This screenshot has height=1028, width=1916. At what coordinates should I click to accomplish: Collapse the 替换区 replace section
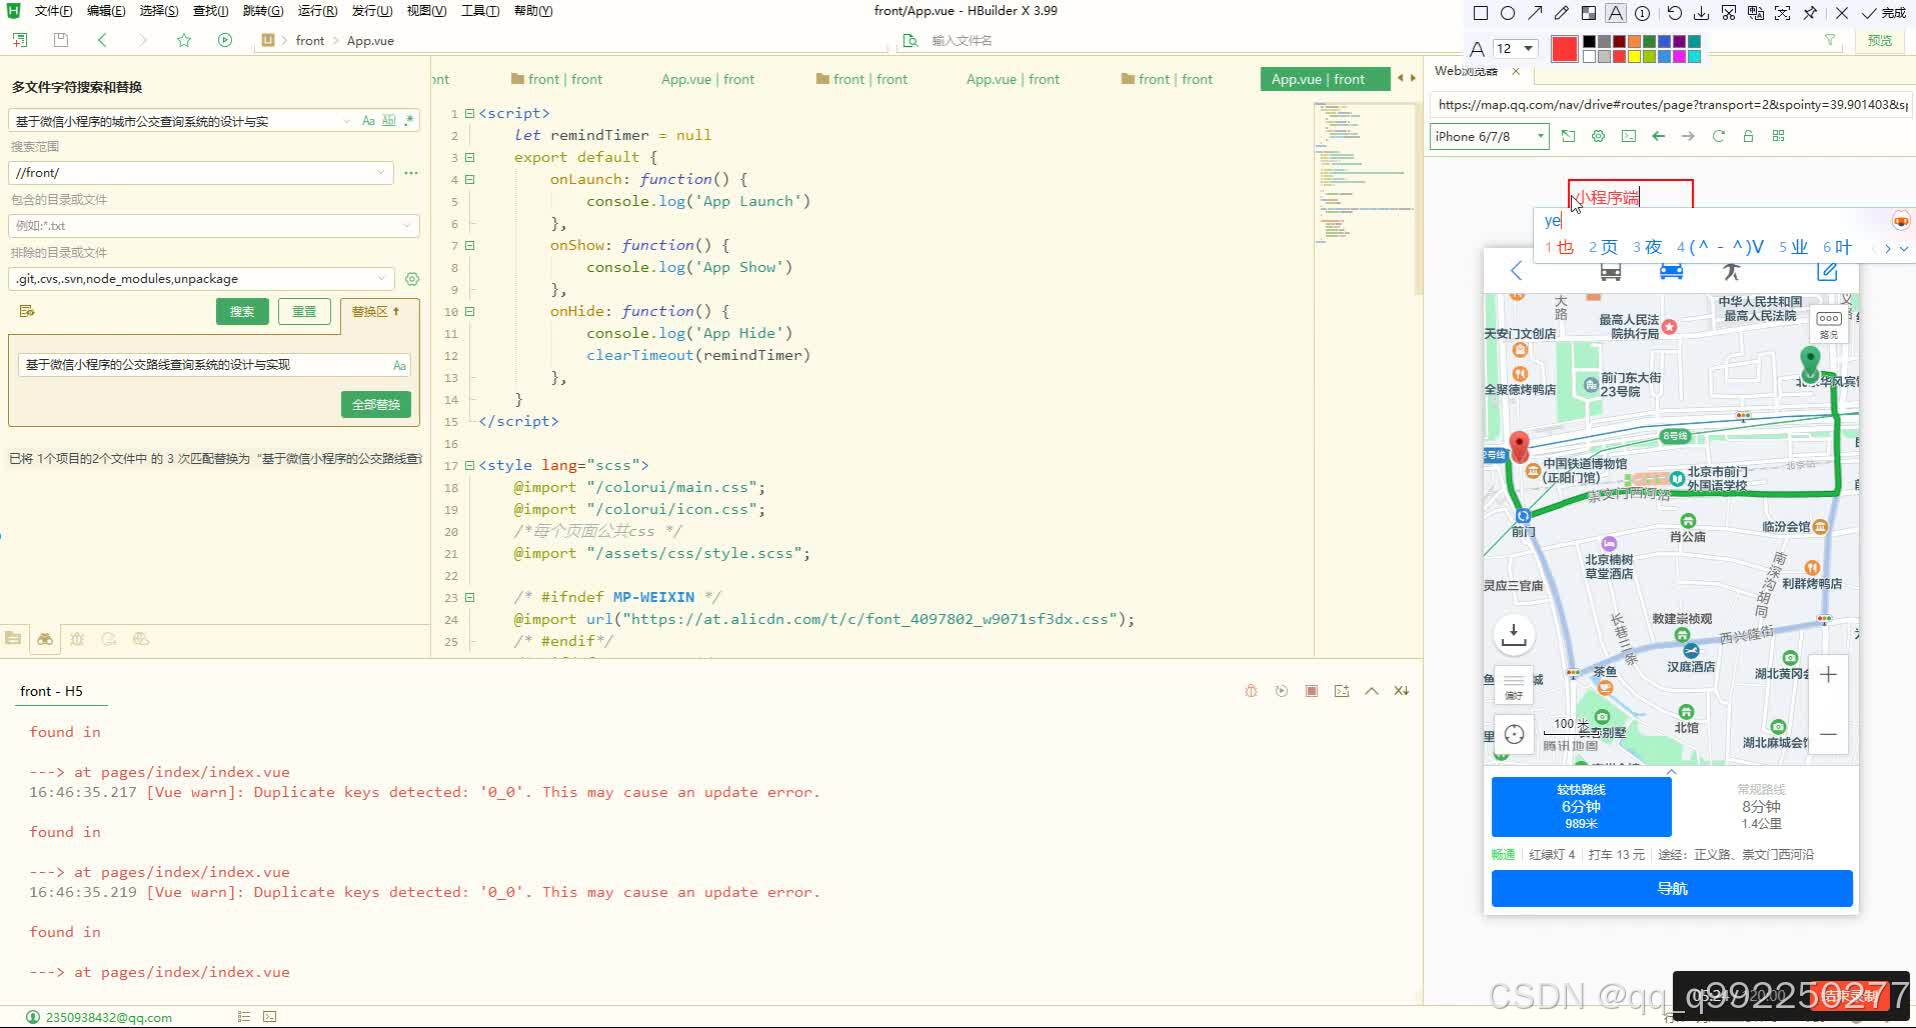(x=376, y=312)
